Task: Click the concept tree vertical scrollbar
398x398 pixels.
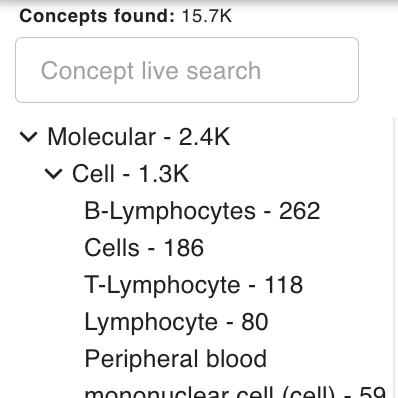Action: 395,258
